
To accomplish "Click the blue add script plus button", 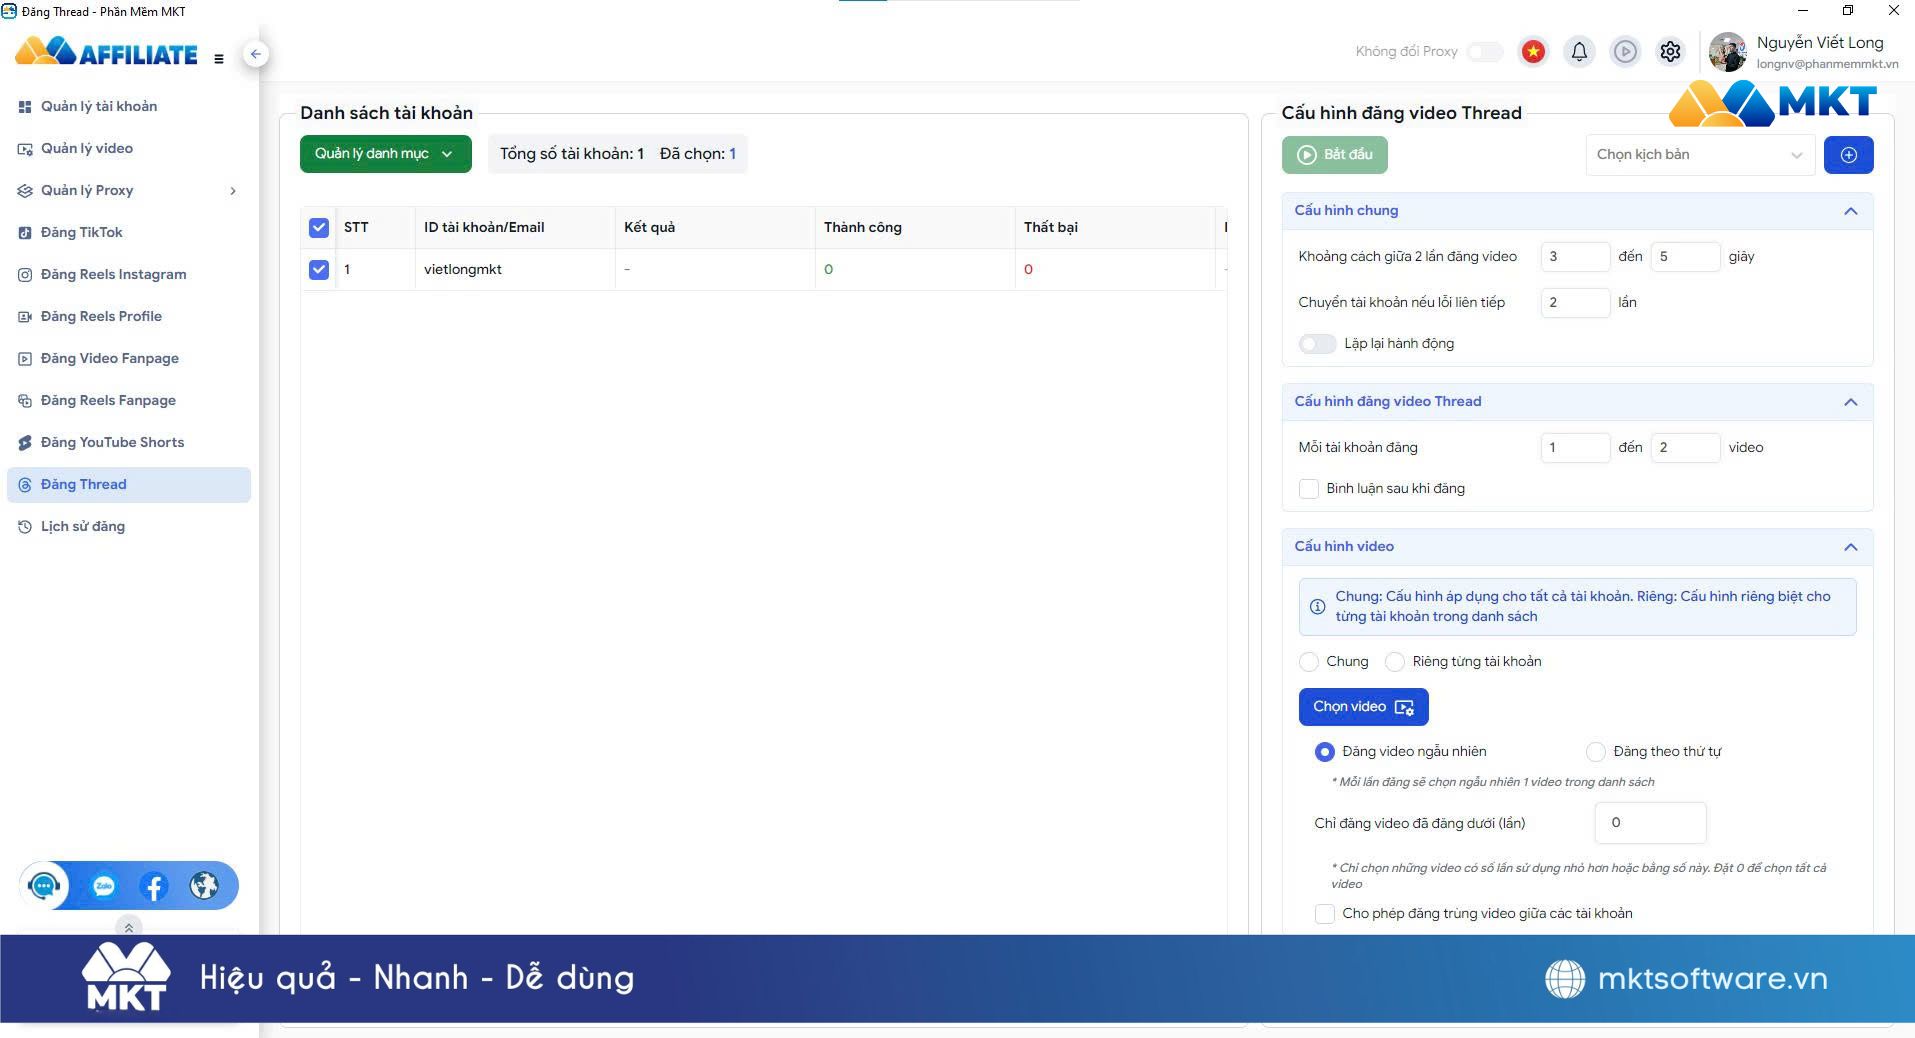I will point(1848,155).
